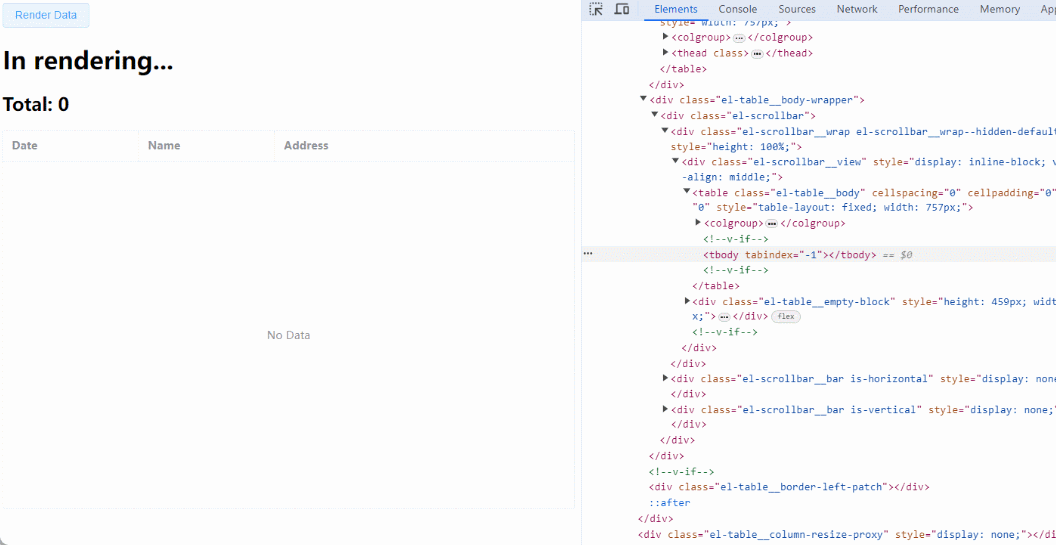Open the Performance tab

tap(928, 9)
